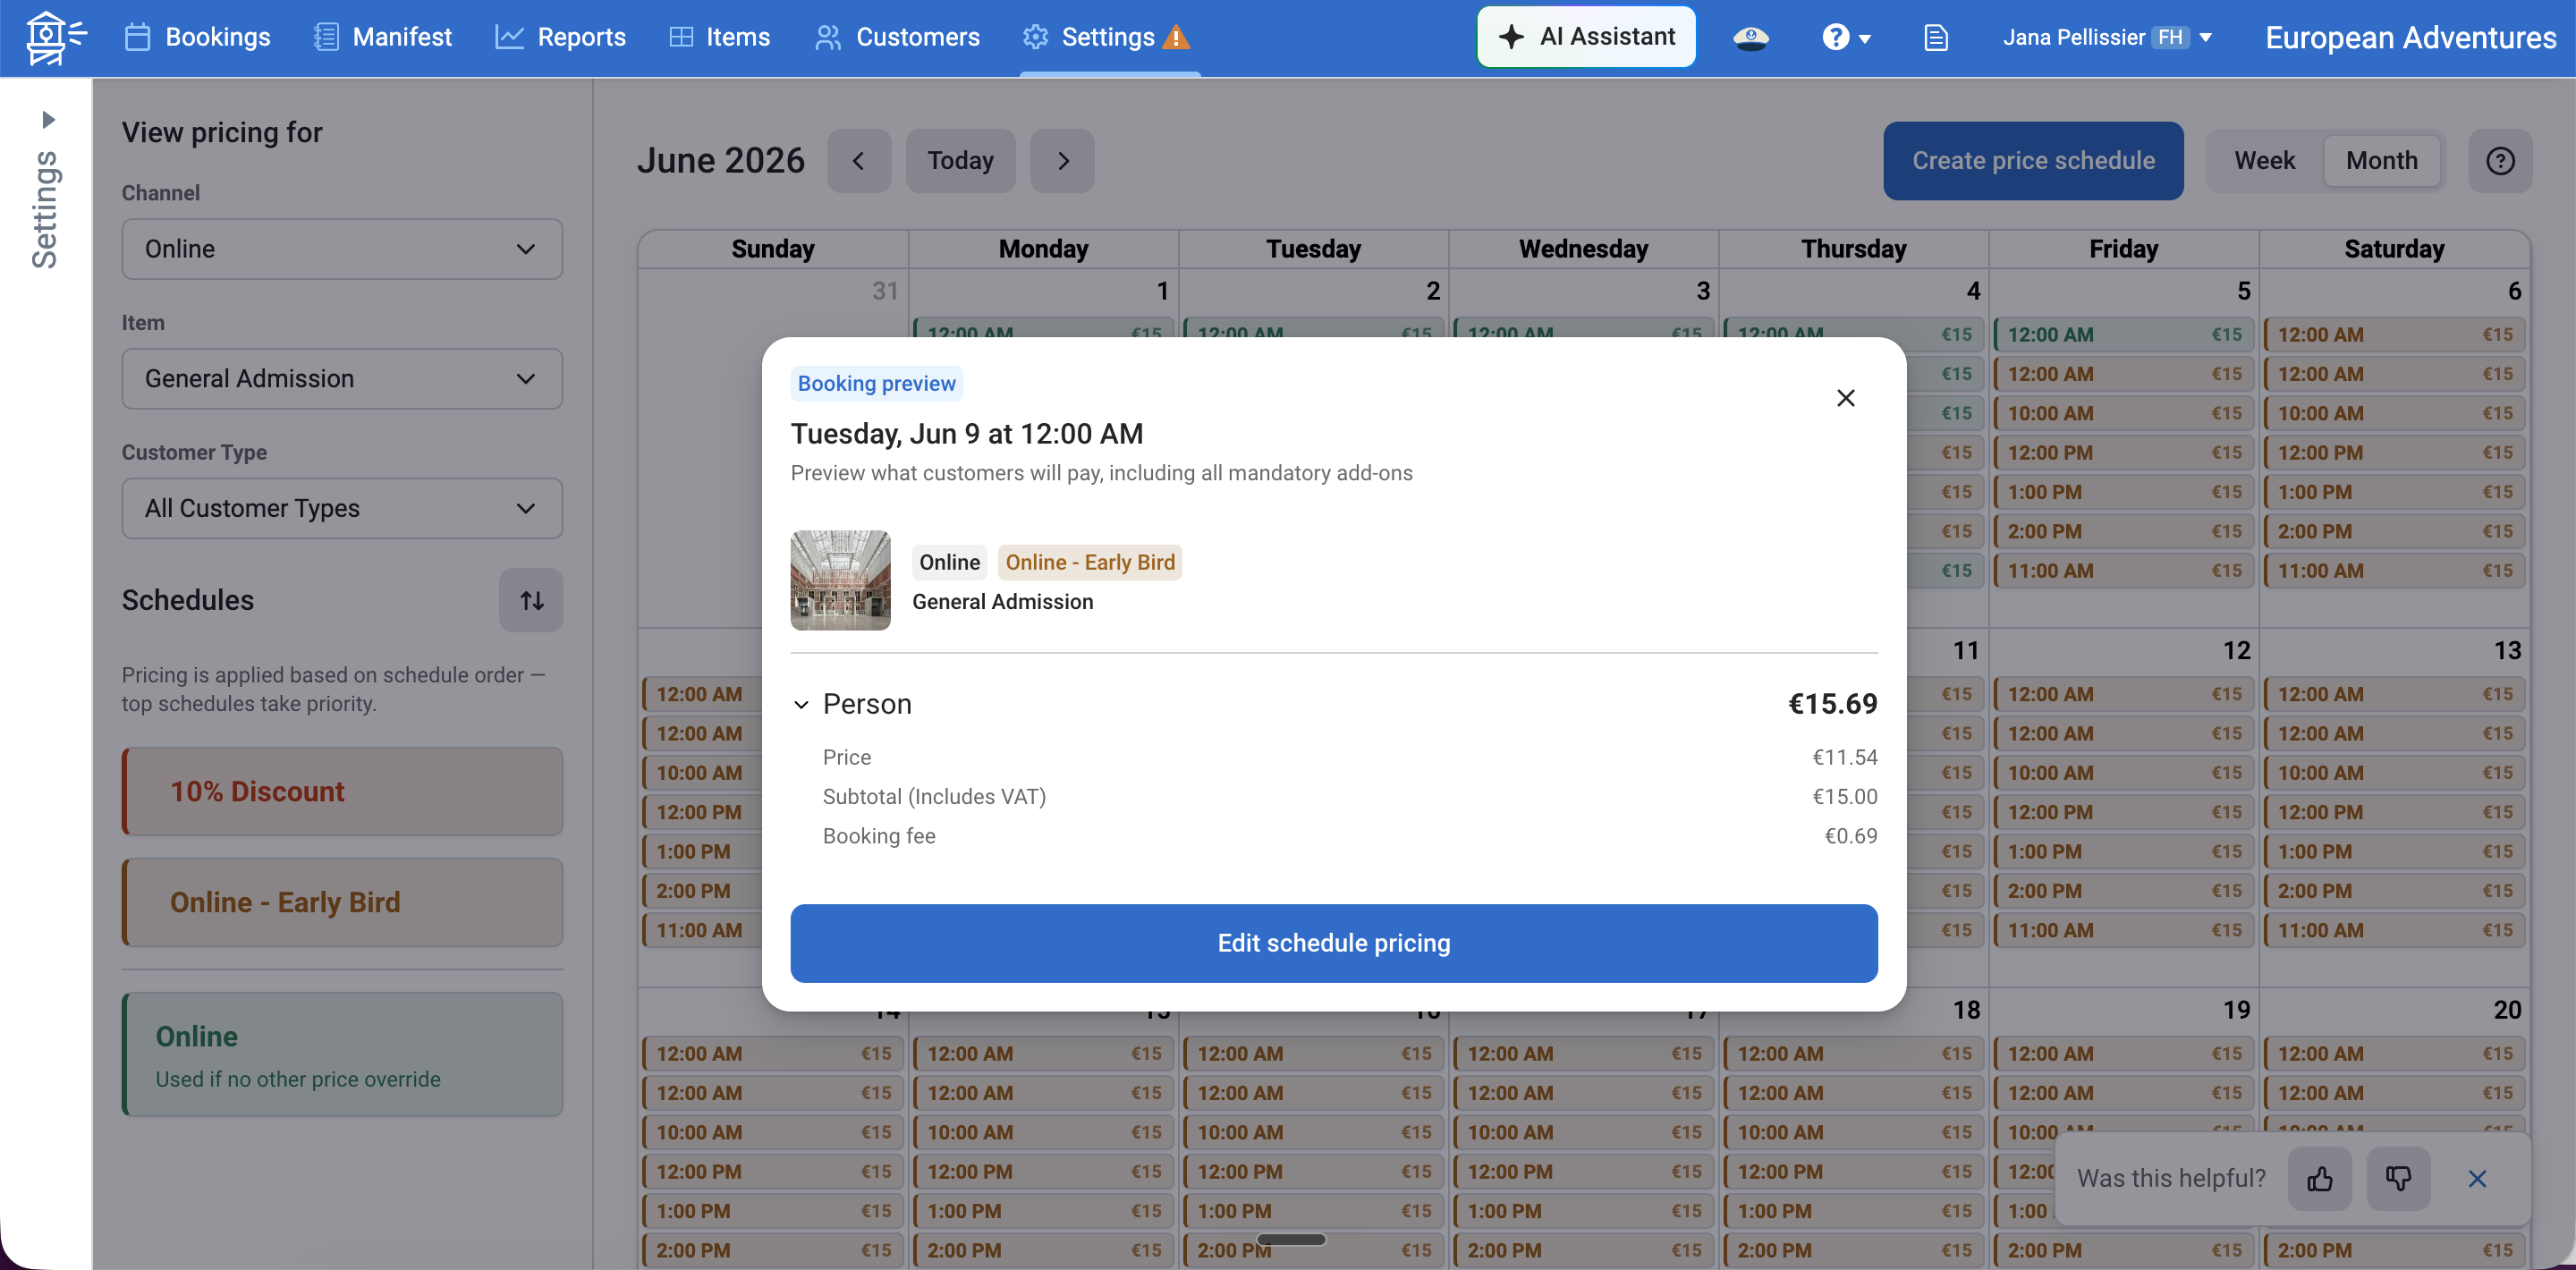Click the Booking preview badge

pyautogui.click(x=876, y=383)
